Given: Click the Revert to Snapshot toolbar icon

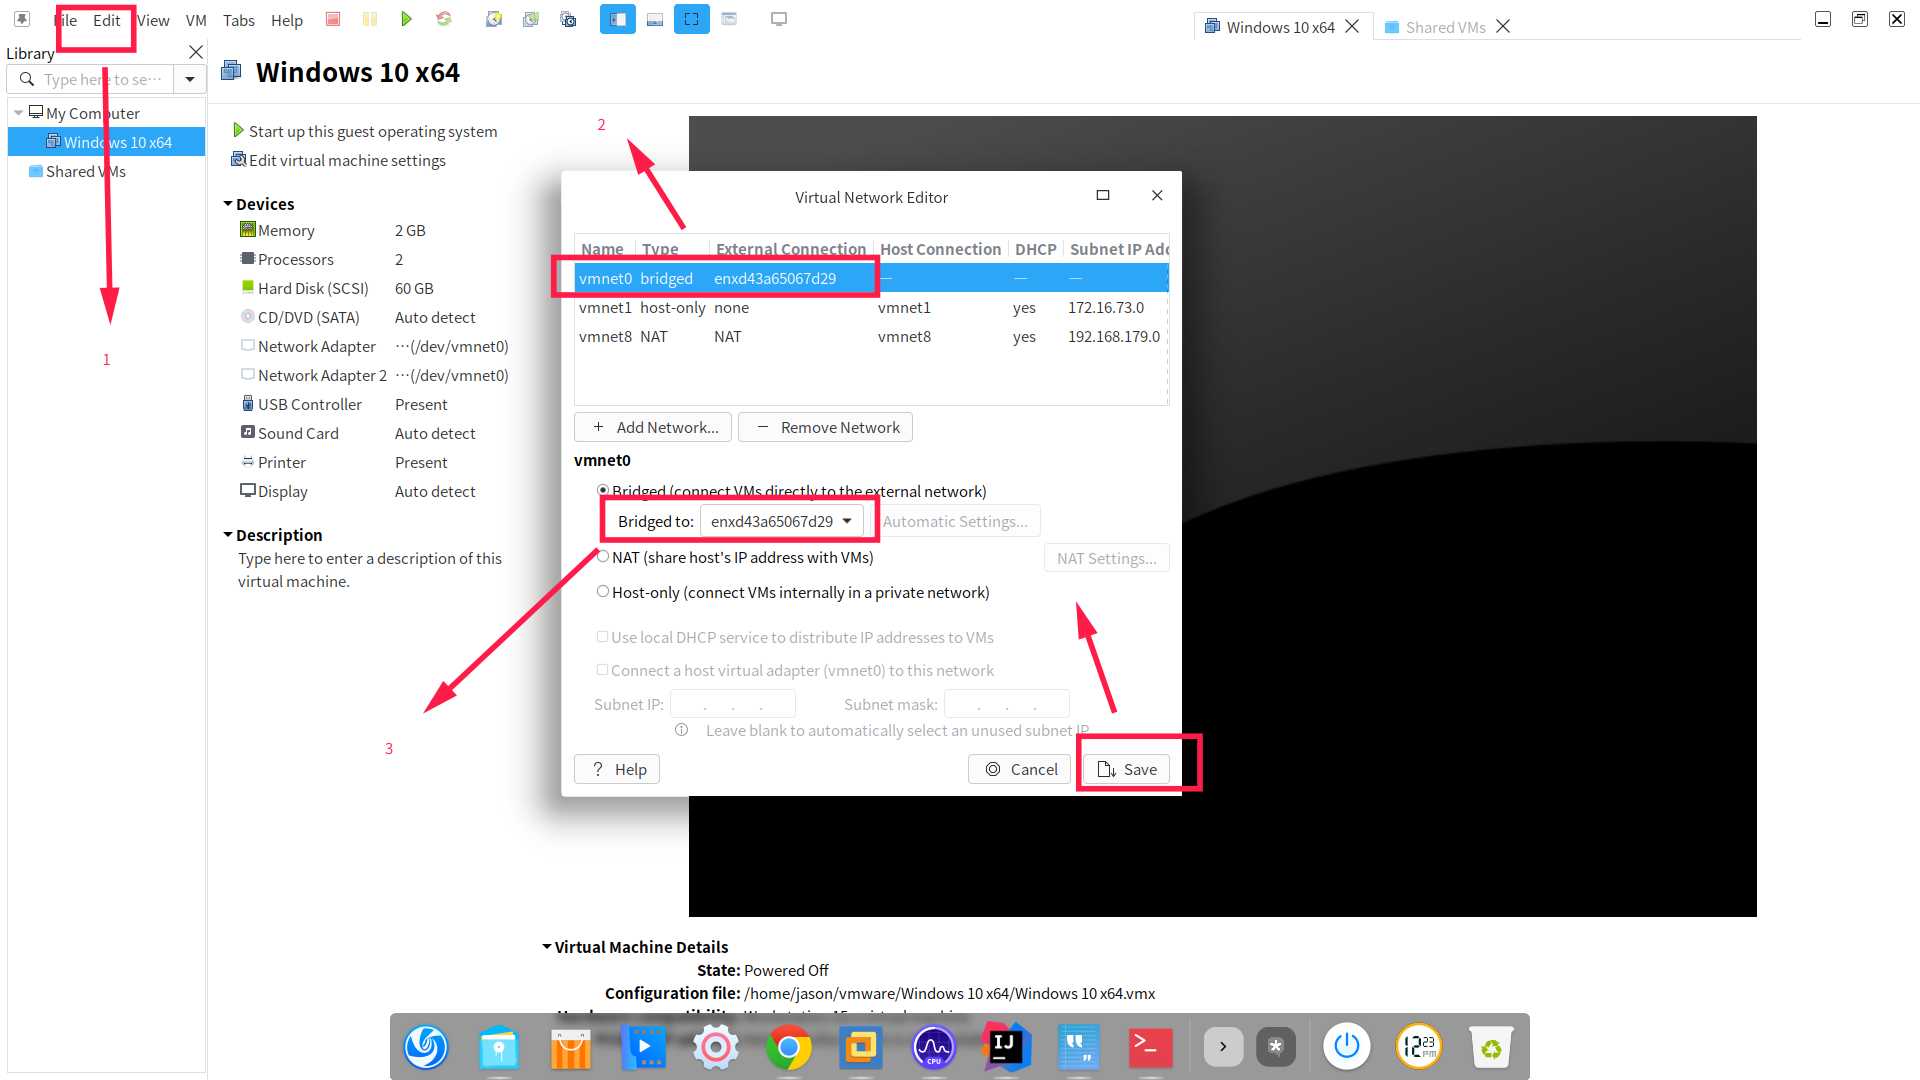Looking at the screenshot, I should click(531, 19).
